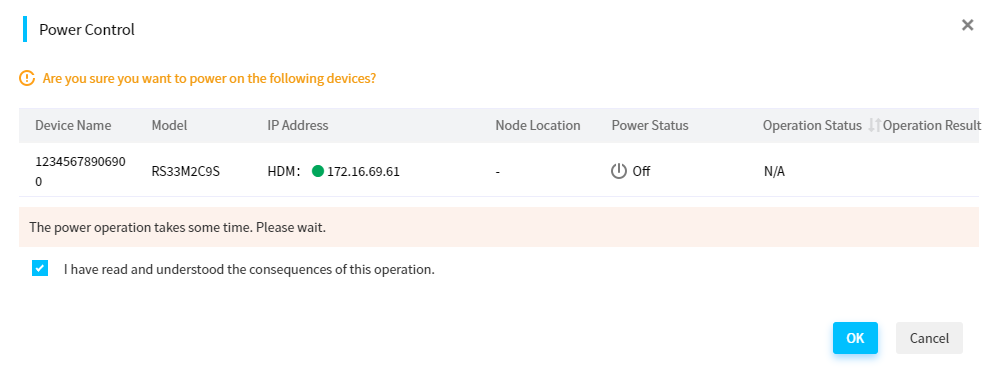Uncheck the consequences acknowledgment checkbox

(40, 268)
